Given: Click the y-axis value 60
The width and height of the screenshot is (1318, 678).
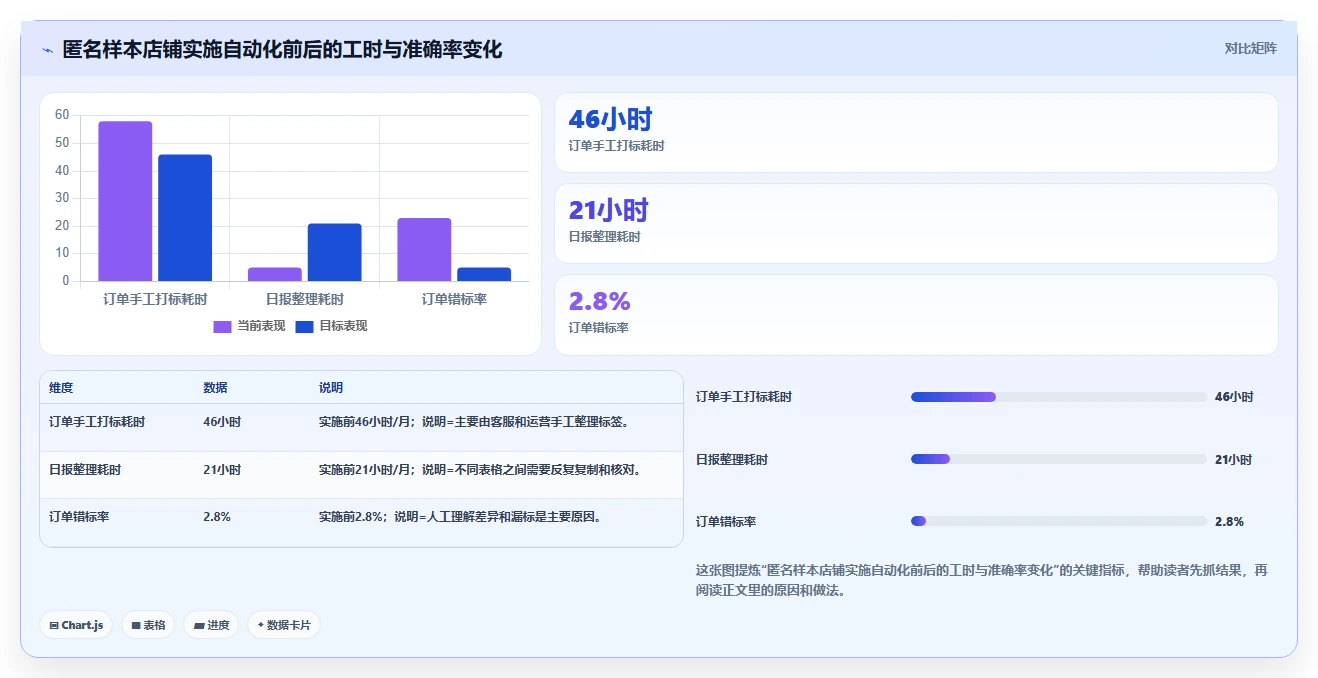Looking at the screenshot, I should click(62, 115).
